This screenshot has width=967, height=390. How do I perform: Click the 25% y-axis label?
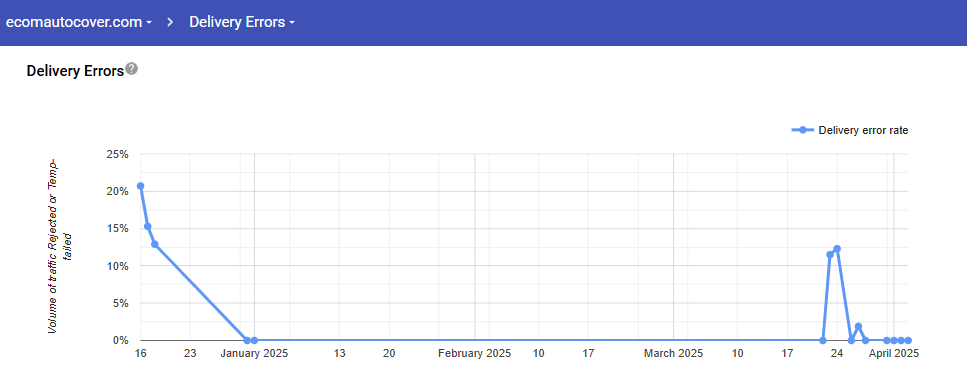[x=116, y=154]
